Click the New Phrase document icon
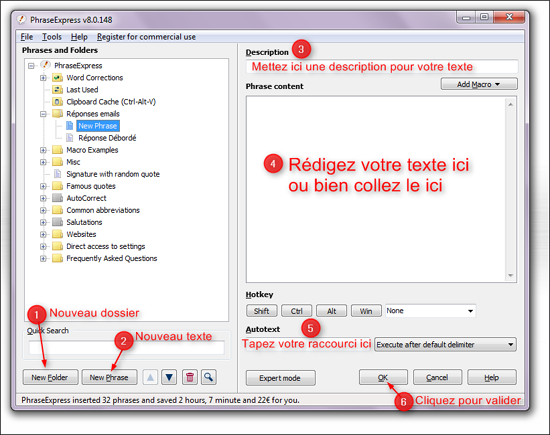 click(70, 126)
